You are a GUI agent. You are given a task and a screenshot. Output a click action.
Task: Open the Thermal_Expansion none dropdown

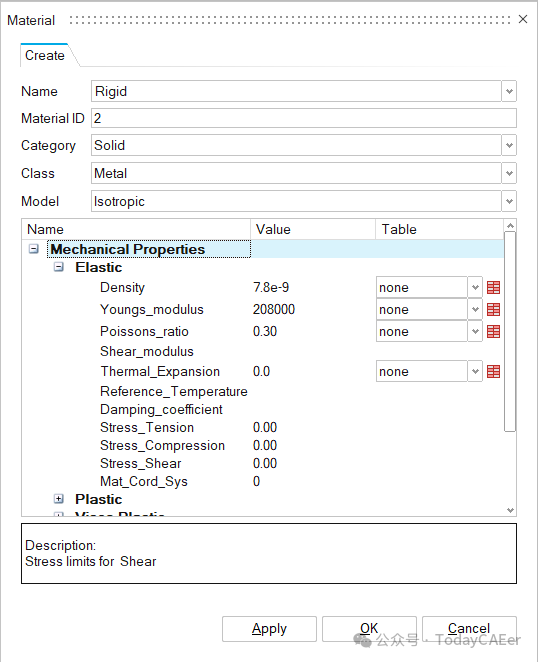pyautogui.click(x=475, y=372)
